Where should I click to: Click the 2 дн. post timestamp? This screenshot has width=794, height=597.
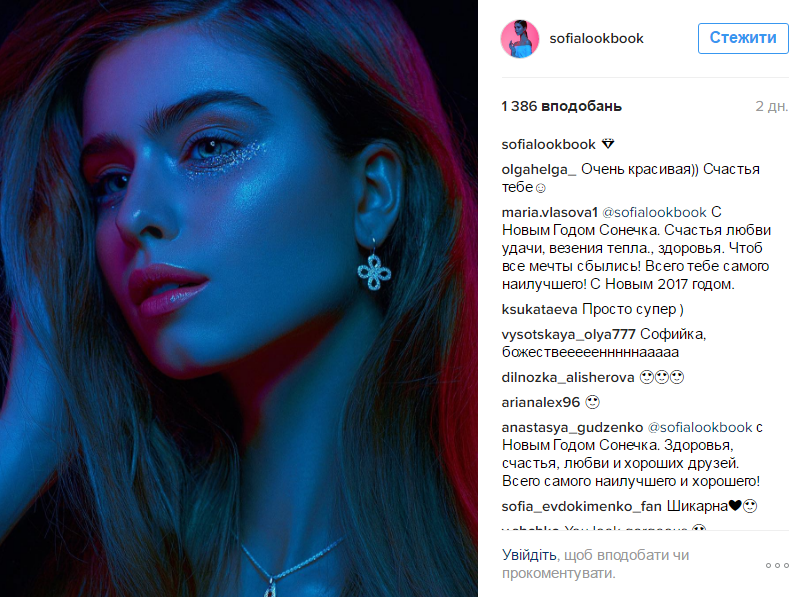tap(771, 106)
